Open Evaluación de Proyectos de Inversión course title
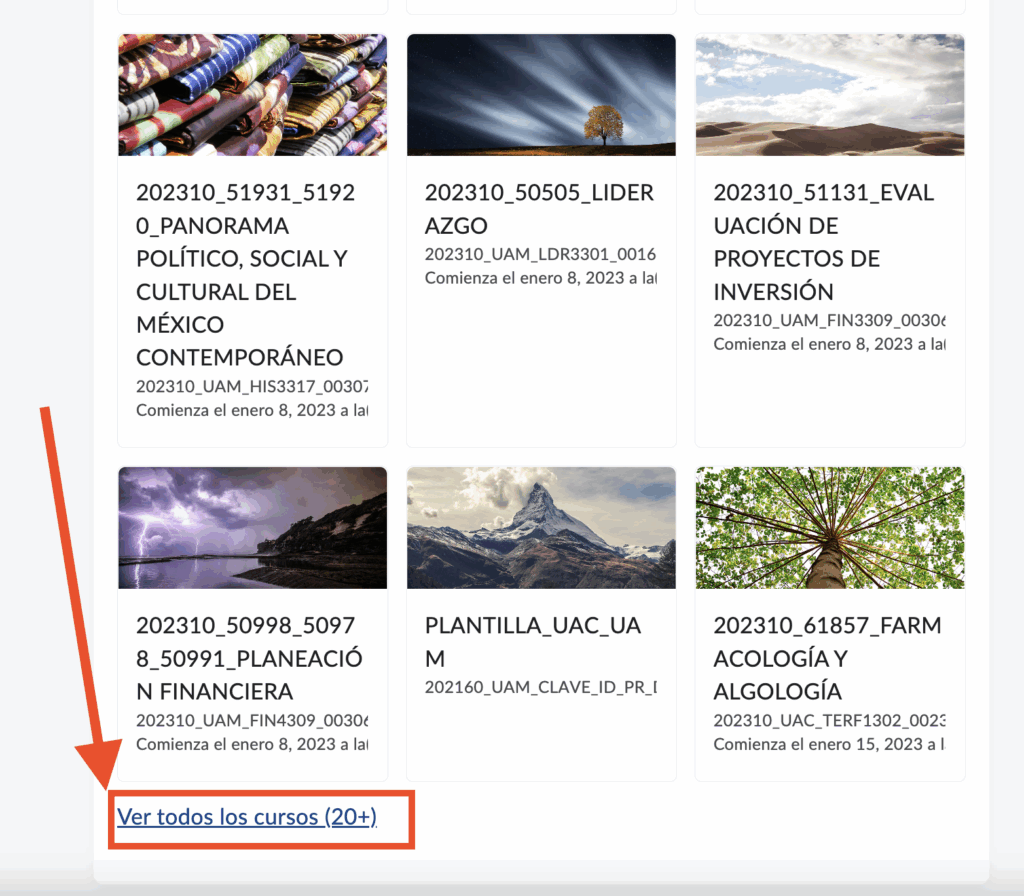Image resolution: width=1024 pixels, height=896 pixels. [823, 242]
